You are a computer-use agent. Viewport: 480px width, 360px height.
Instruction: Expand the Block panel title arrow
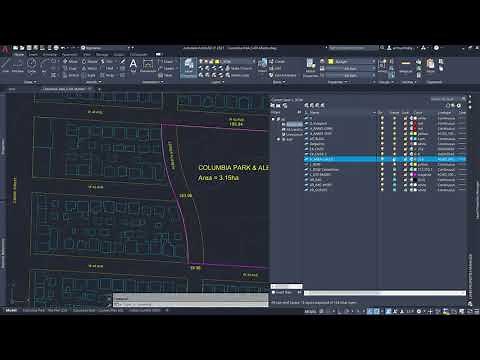(284, 82)
